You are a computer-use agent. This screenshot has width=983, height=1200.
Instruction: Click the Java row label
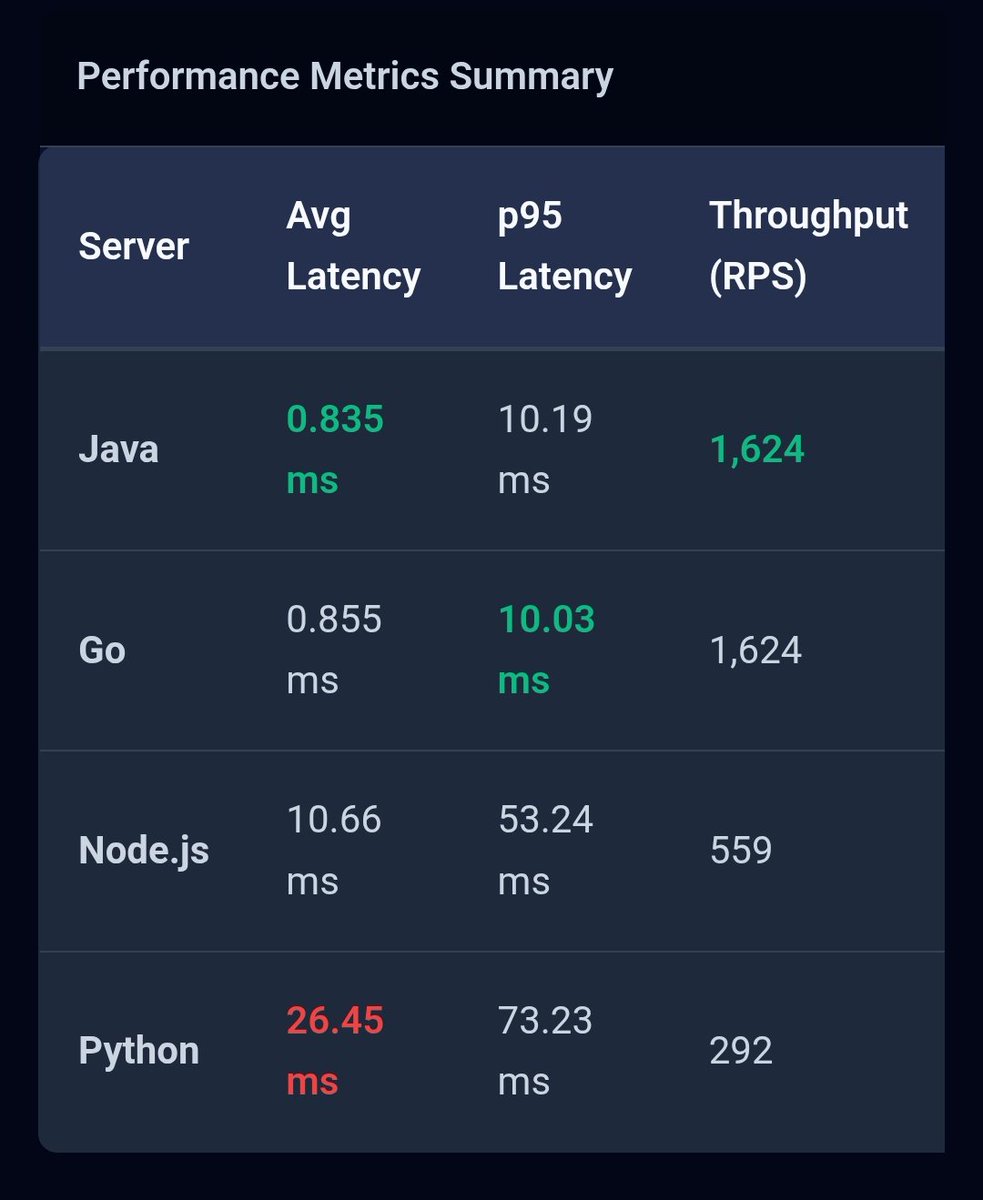click(118, 449)
